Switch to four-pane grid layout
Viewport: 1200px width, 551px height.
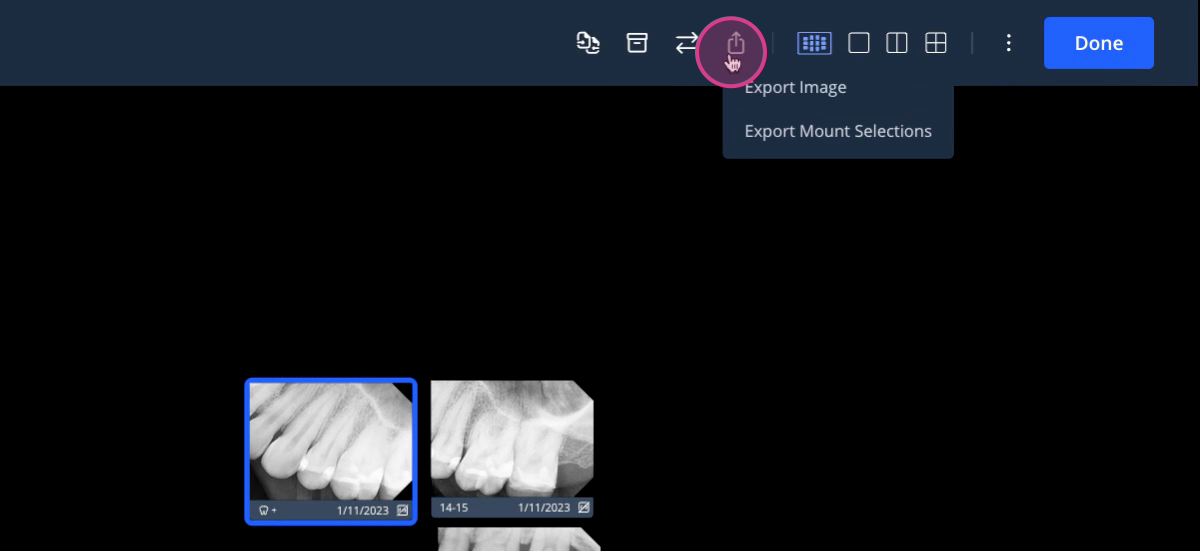click(x=936, y=43)
